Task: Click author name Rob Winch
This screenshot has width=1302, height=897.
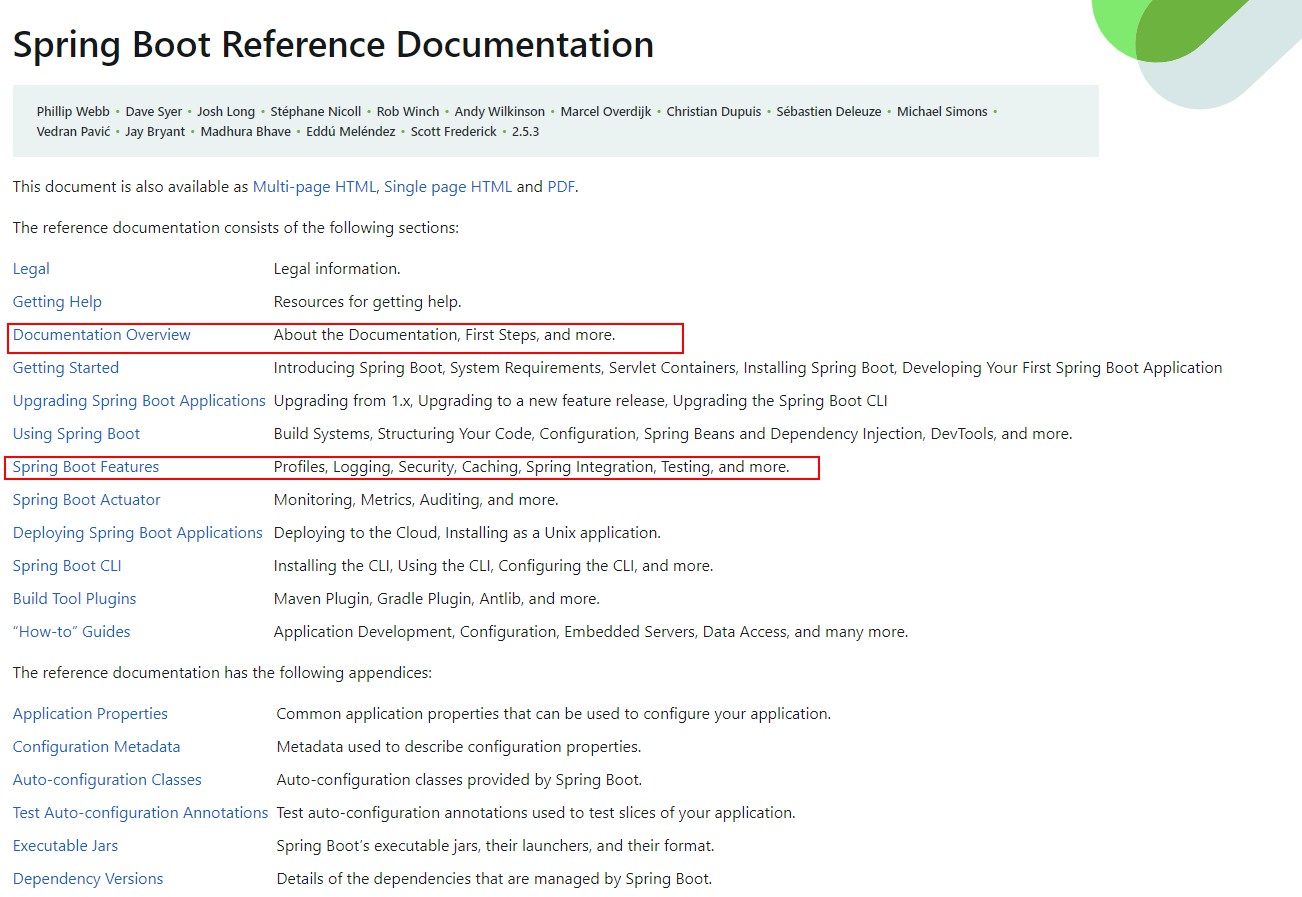Action: click(x=408, y=112)
